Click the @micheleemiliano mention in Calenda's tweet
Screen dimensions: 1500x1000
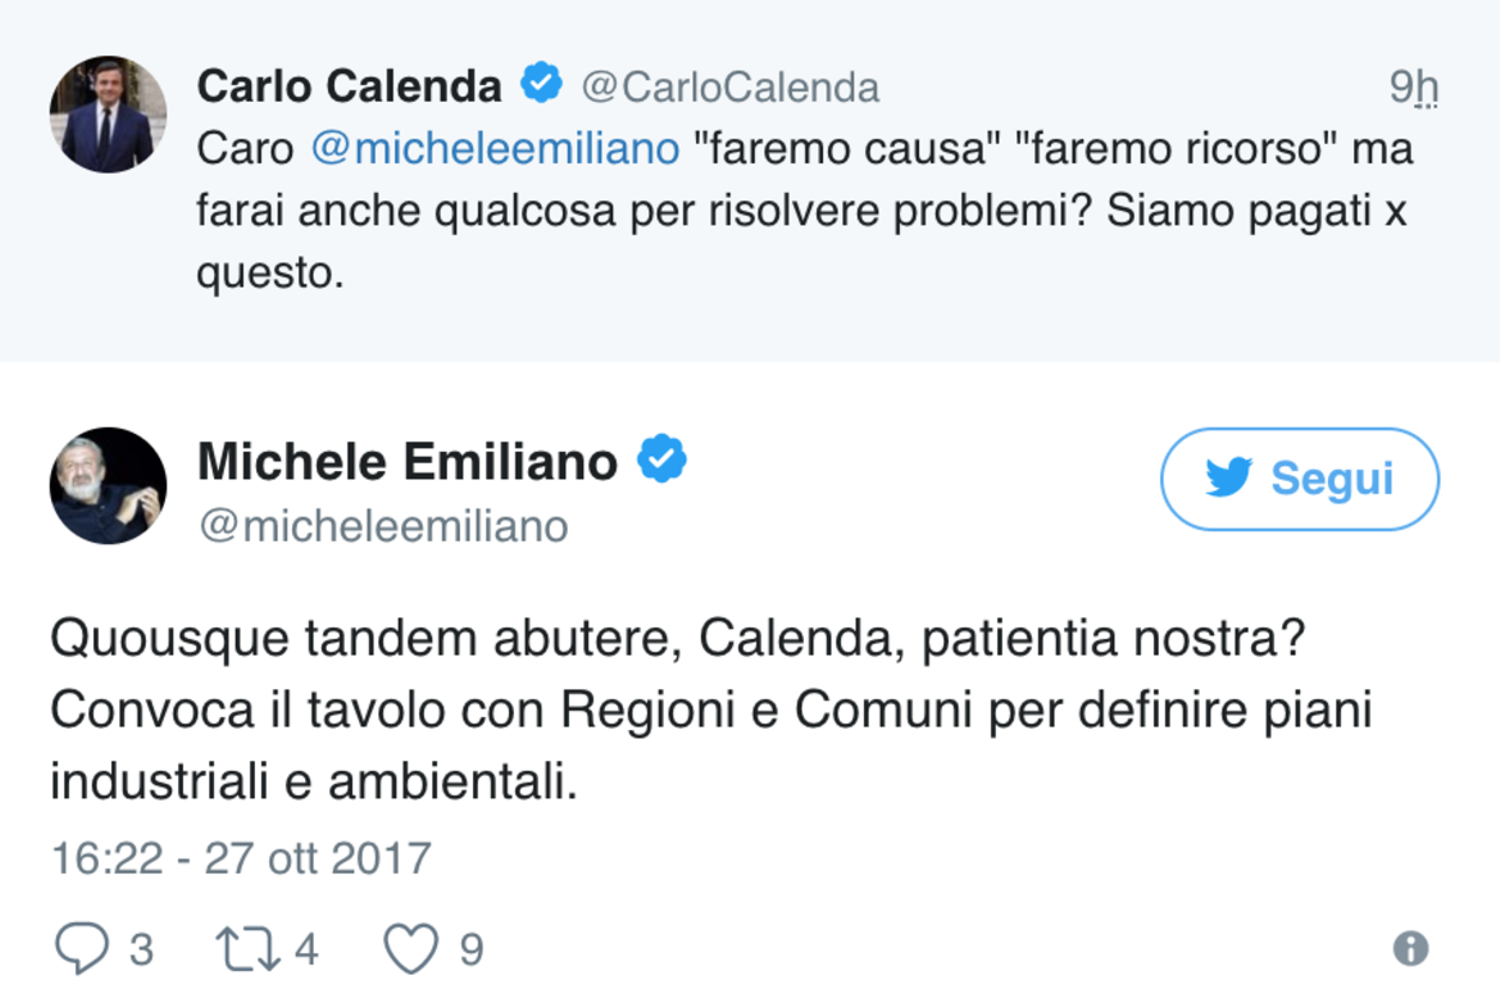point(495,149)
